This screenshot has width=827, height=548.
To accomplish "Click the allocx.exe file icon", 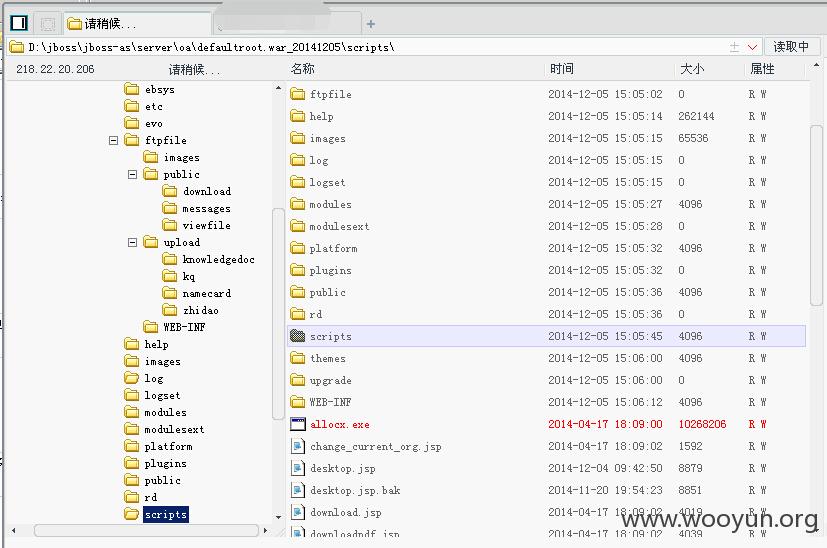I will (298, 424).
